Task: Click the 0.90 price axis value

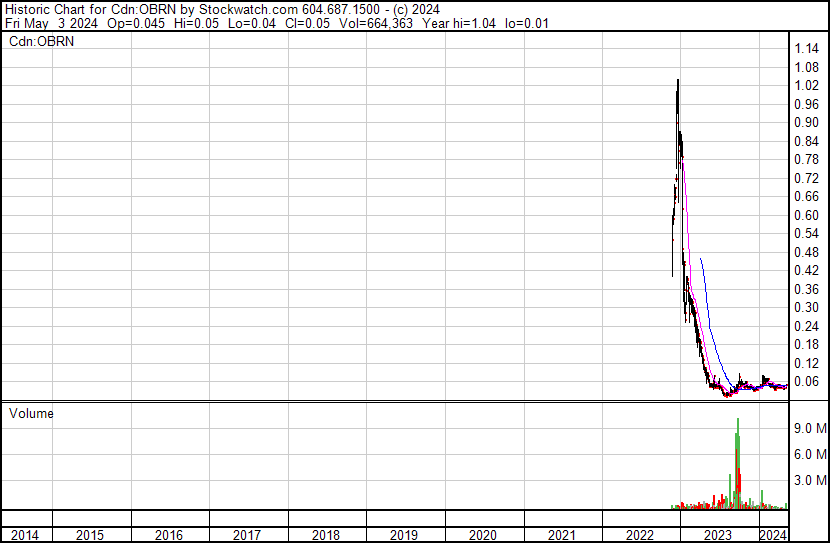Action: (x=807, y=122)
